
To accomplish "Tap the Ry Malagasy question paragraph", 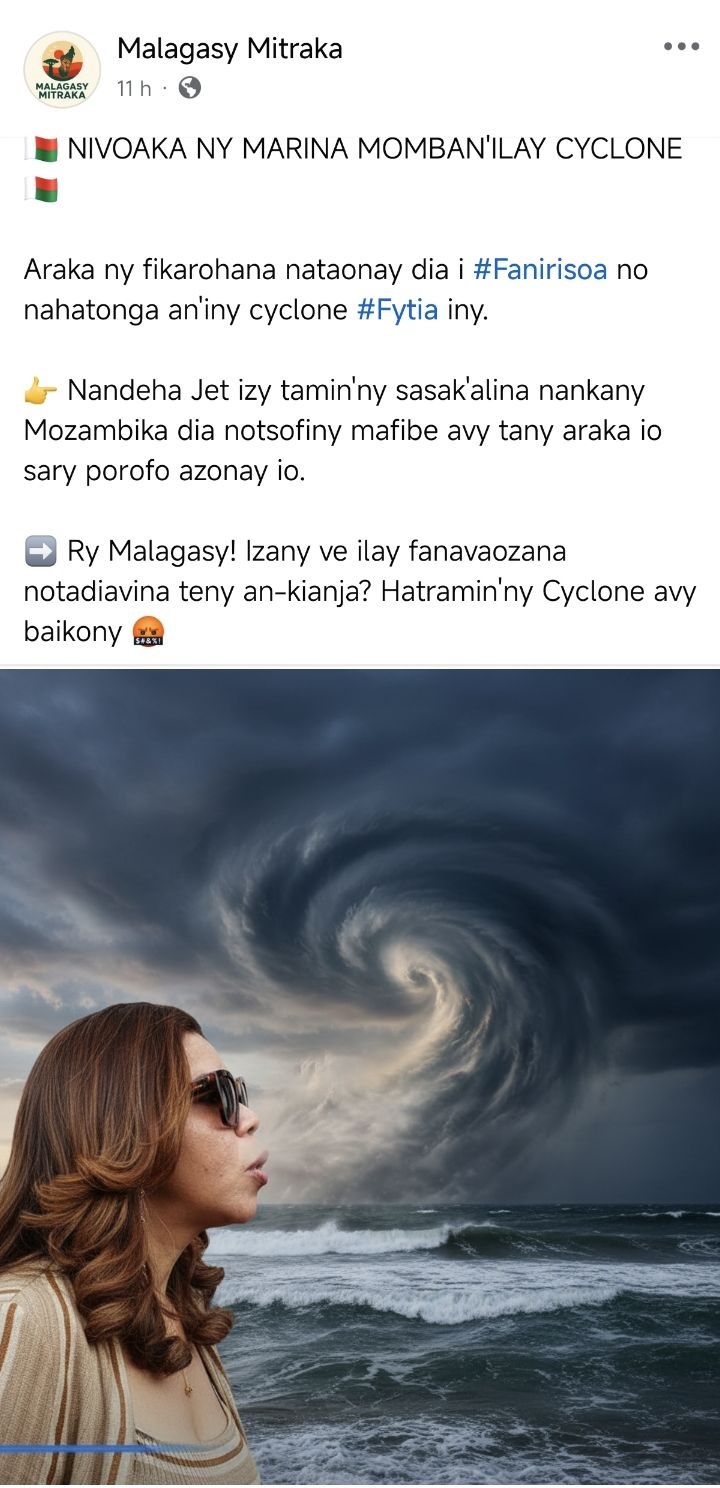I will [360, 591].
